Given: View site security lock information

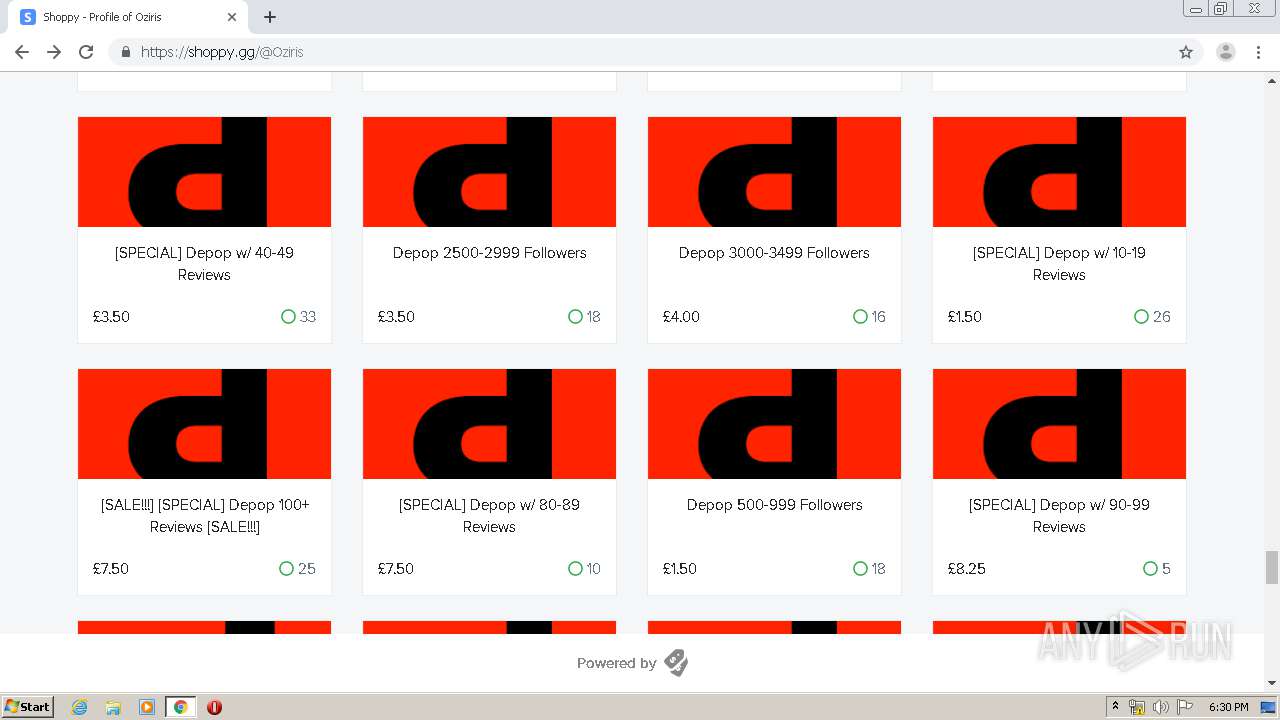Looking at the screenshot, I should coord(125,52).
